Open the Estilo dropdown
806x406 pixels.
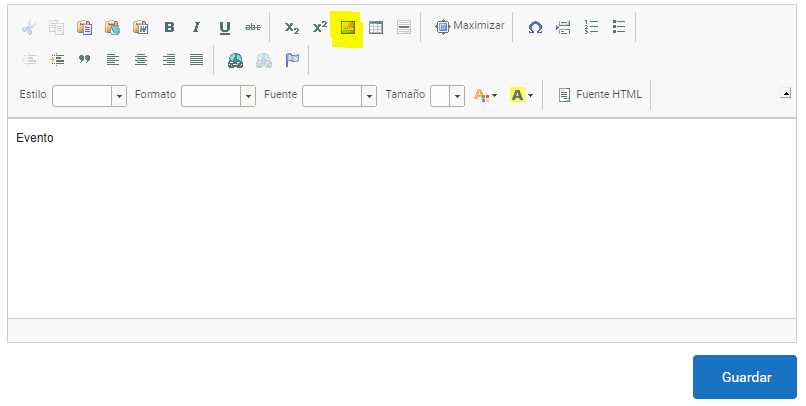[89, 96]
